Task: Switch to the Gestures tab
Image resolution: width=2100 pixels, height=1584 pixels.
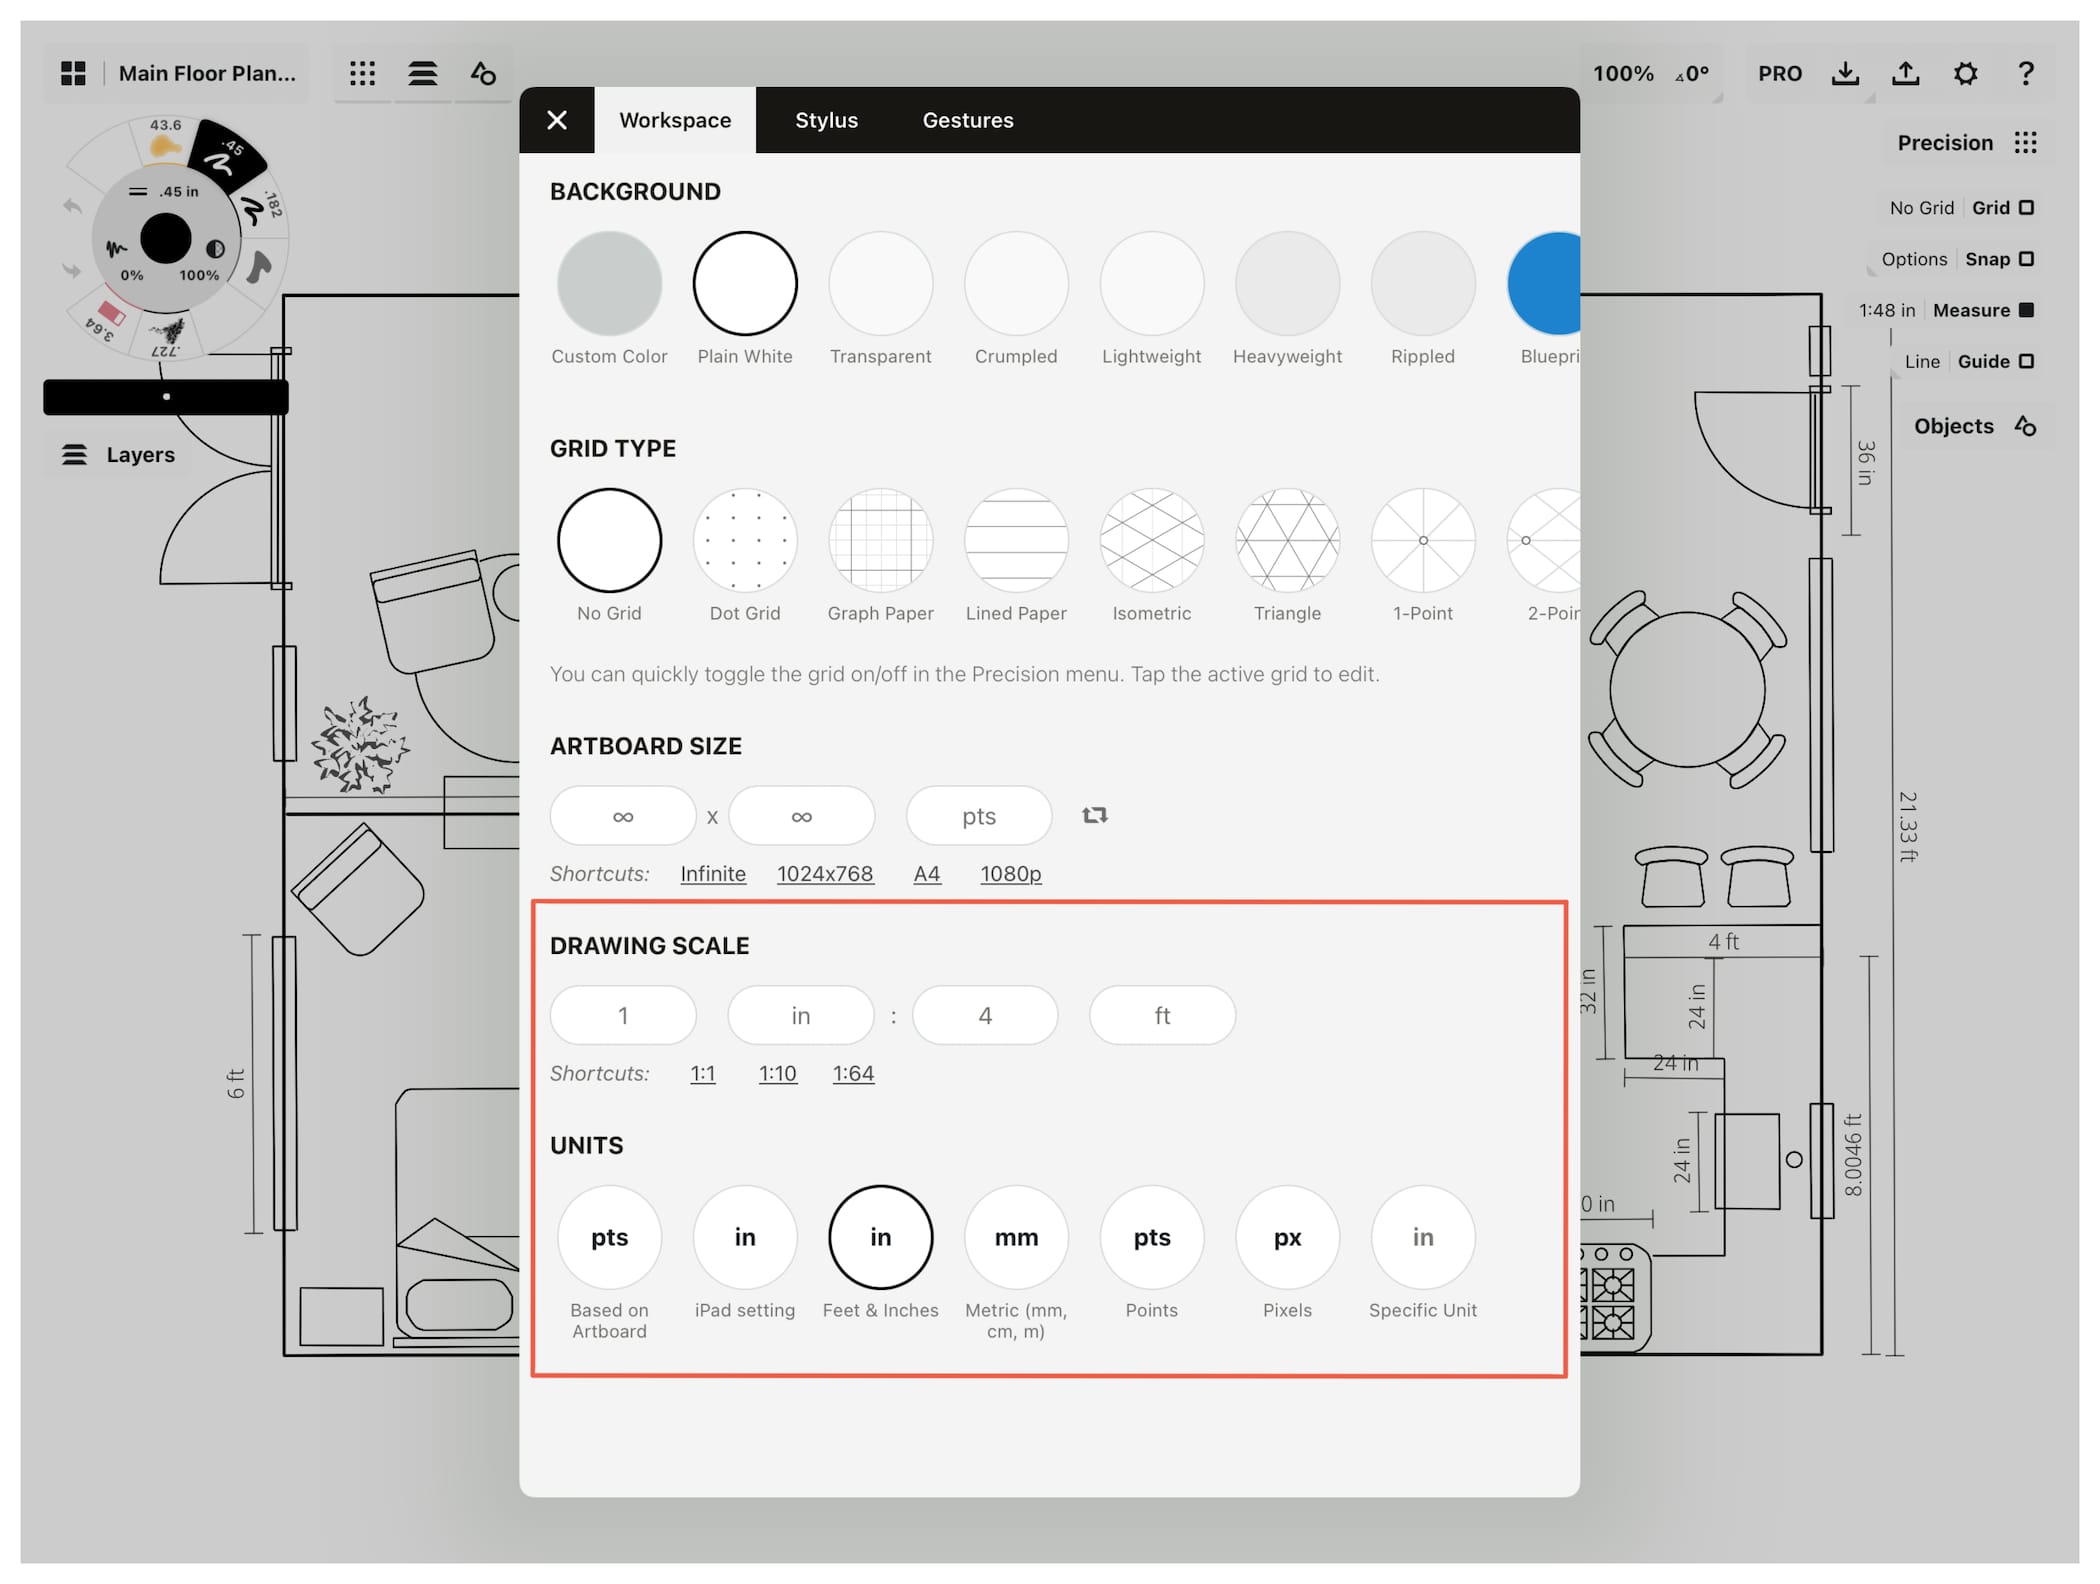Action: (967, 120)
